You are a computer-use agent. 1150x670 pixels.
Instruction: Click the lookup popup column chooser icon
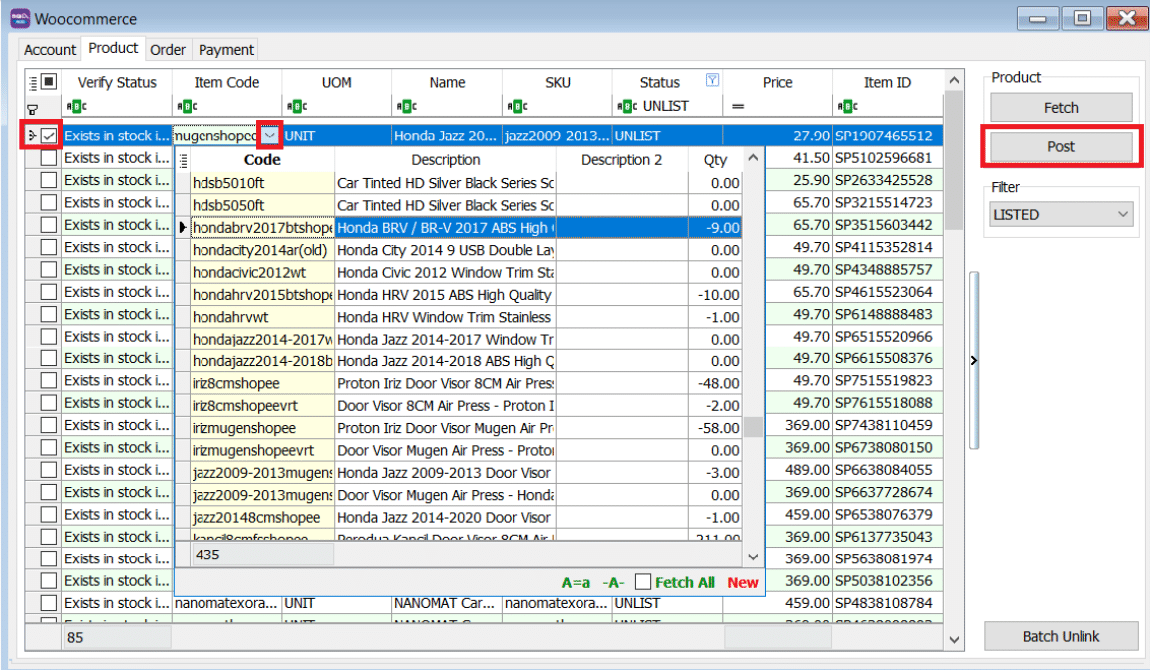[184, 160]
